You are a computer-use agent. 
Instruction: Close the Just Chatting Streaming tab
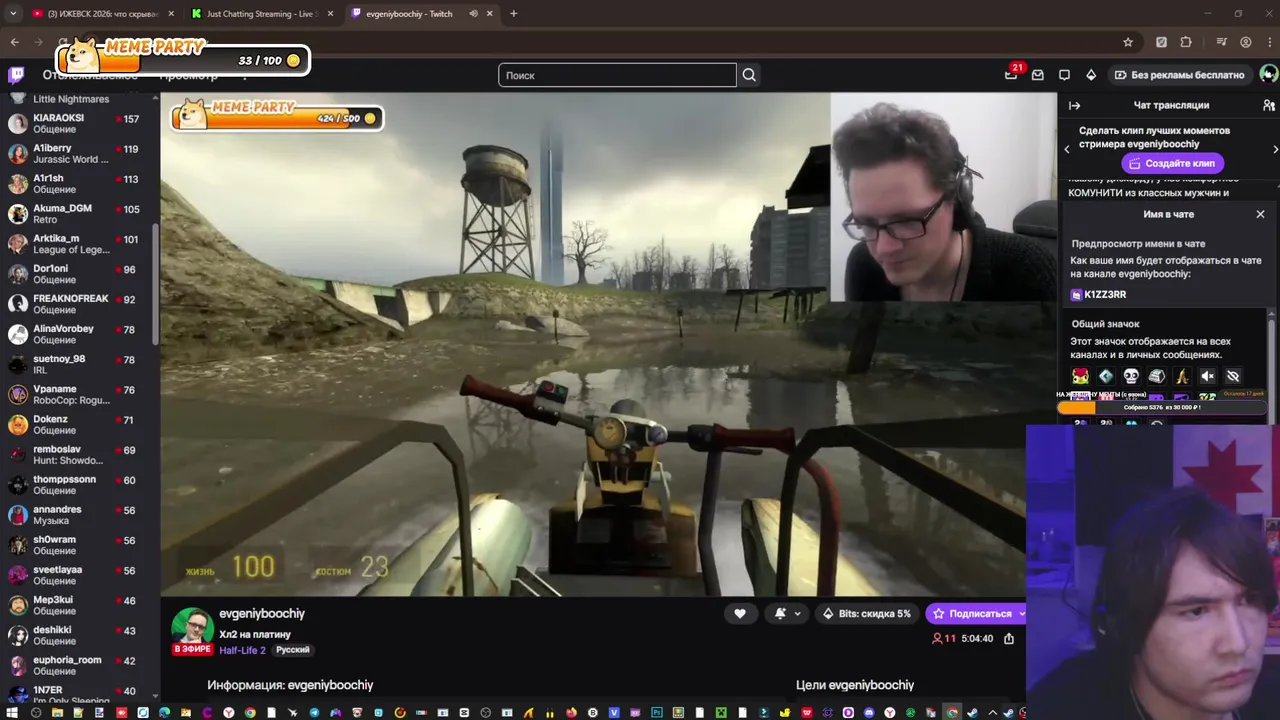(x=330, y=14)
